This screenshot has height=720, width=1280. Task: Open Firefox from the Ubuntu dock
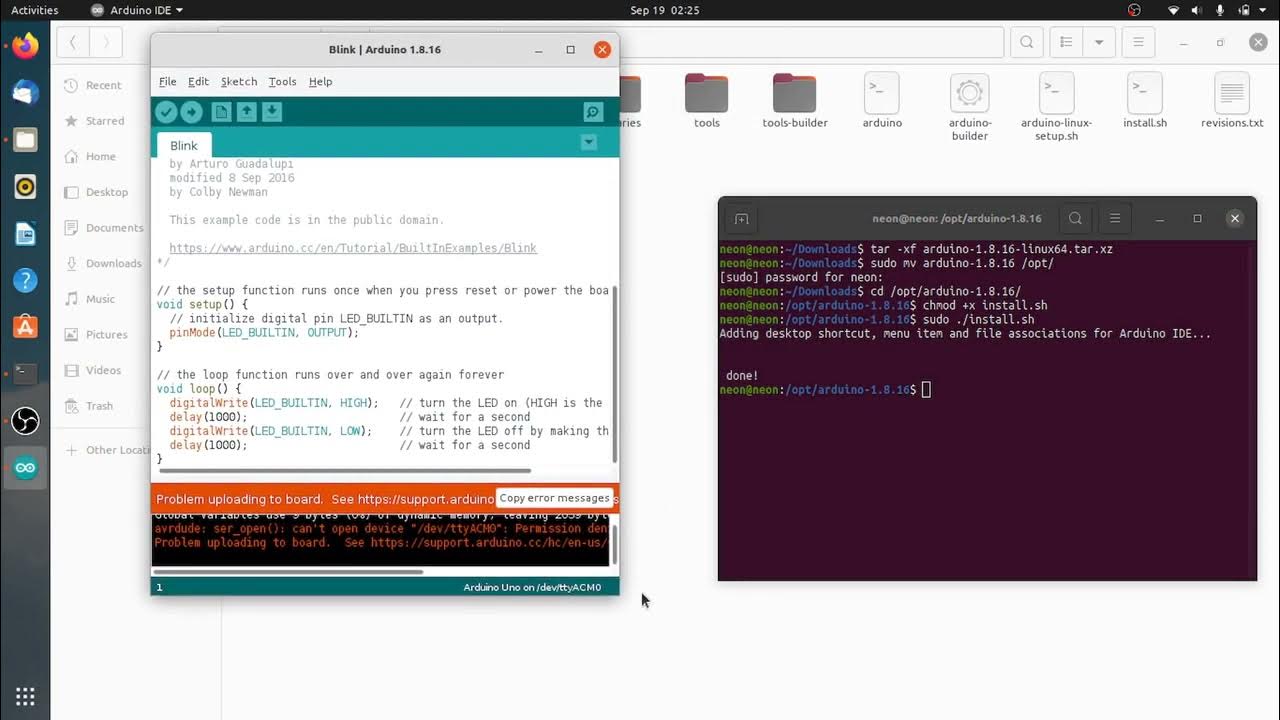pyautogui.click(x=25, y=46)
